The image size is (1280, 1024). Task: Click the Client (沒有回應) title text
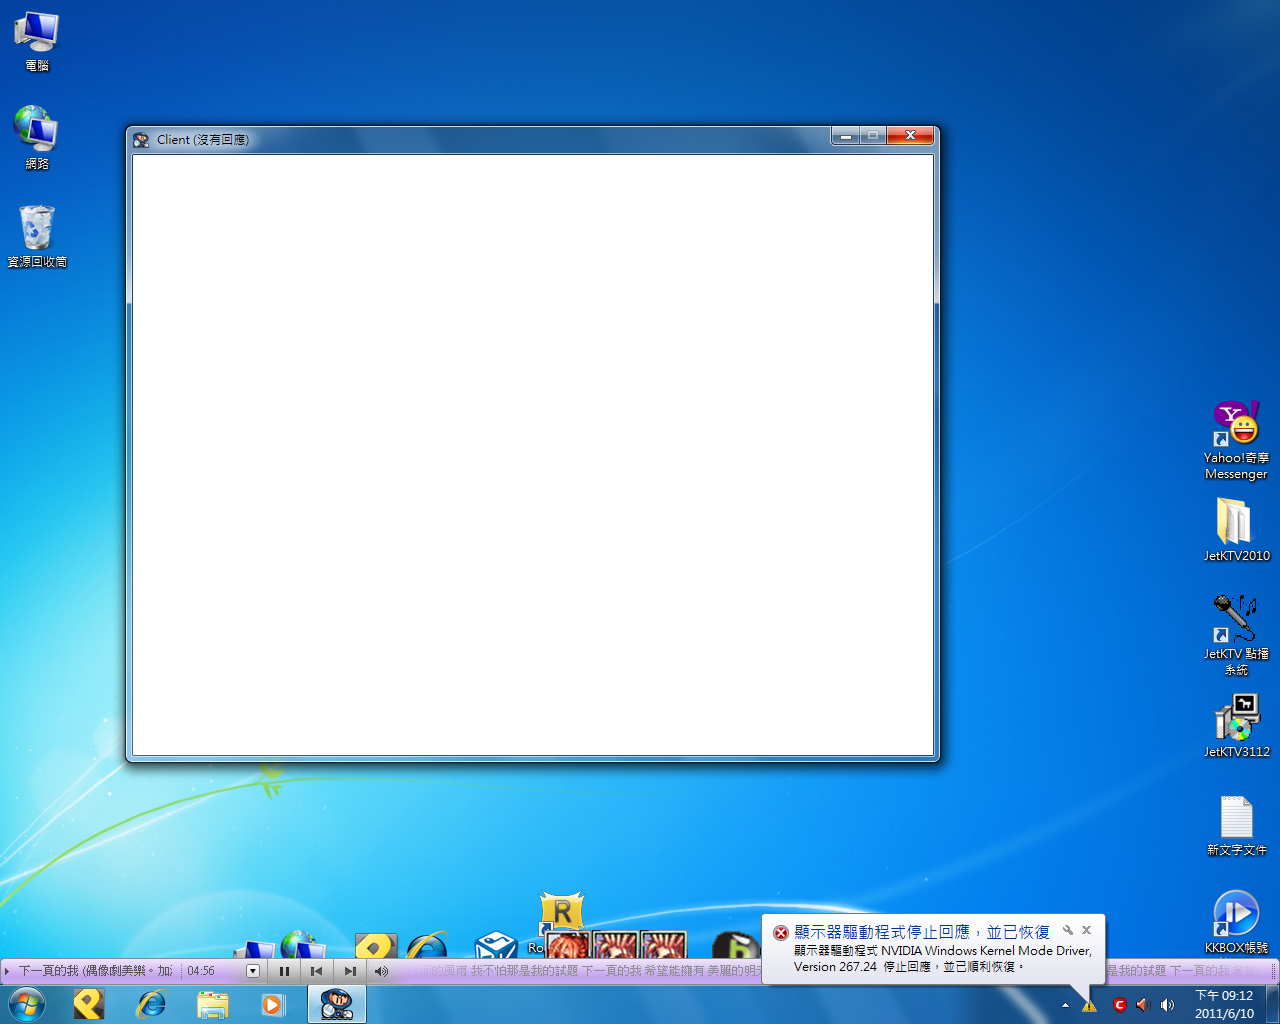coord(203,140)
